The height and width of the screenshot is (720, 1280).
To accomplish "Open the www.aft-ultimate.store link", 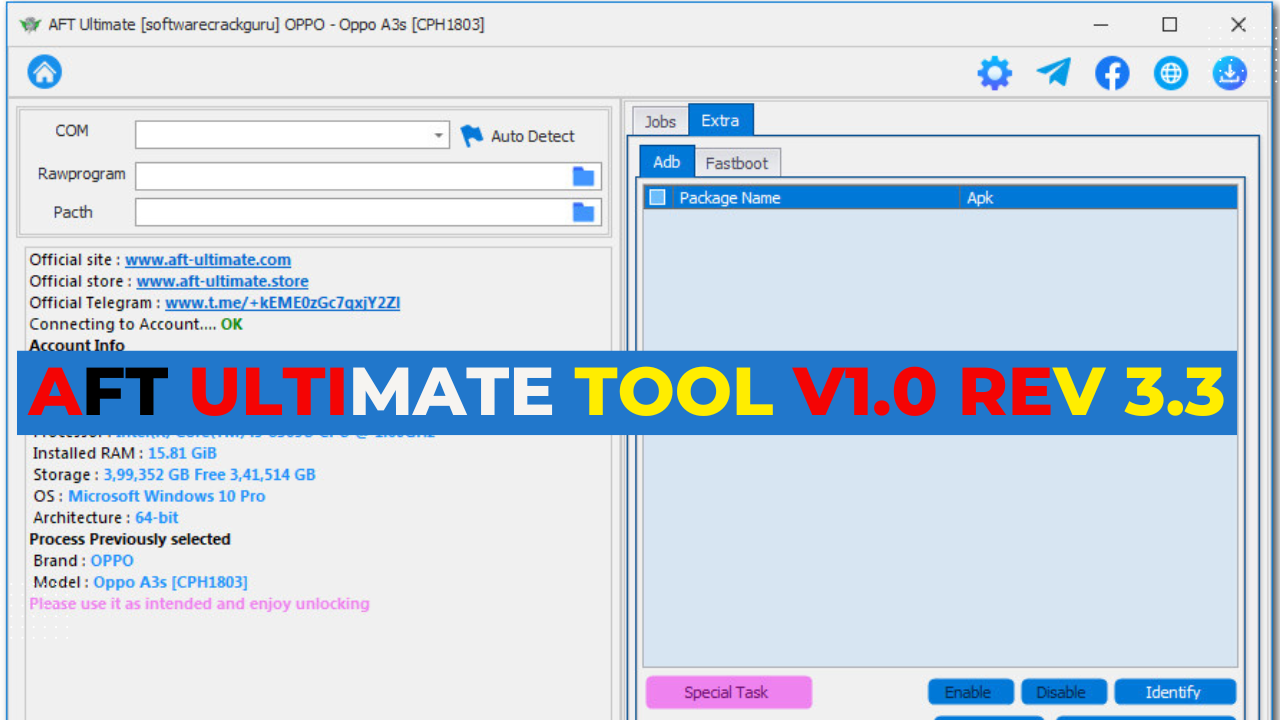I will [222, 282].
